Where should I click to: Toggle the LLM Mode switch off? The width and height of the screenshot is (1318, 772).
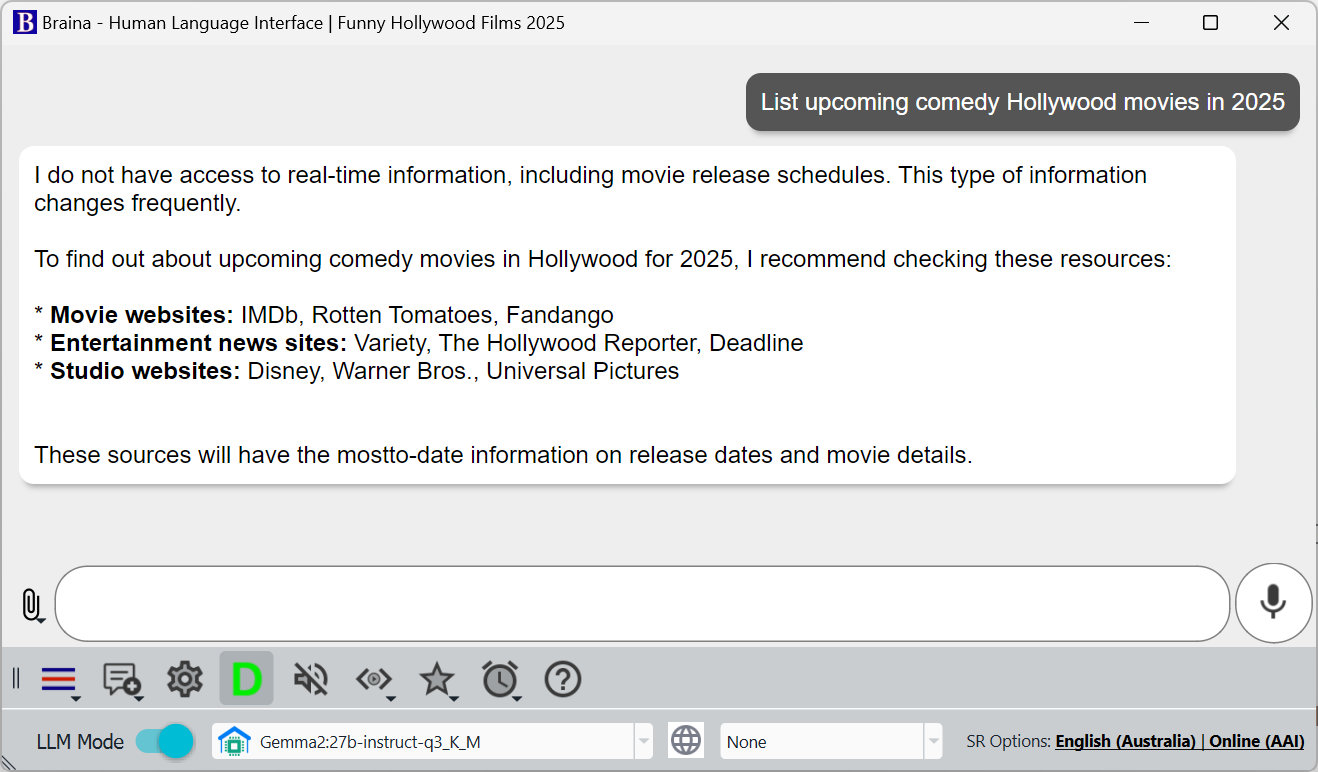163,741
